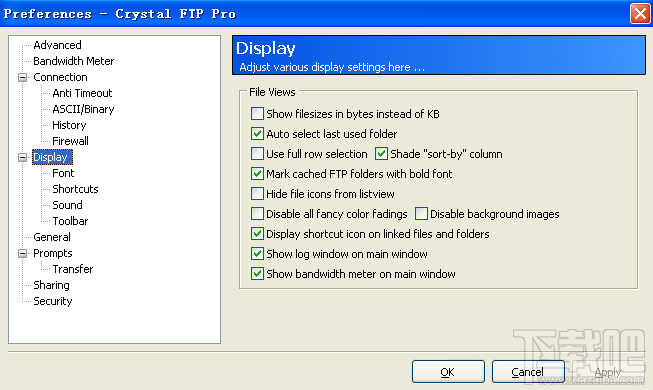
Task: Open ASCII/Binary settings
Action: 83,109
